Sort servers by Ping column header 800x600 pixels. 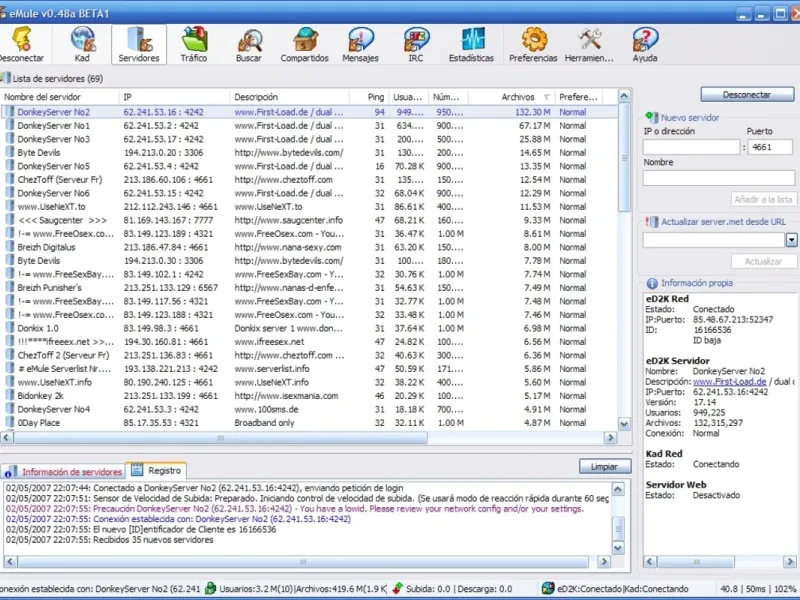375,97
